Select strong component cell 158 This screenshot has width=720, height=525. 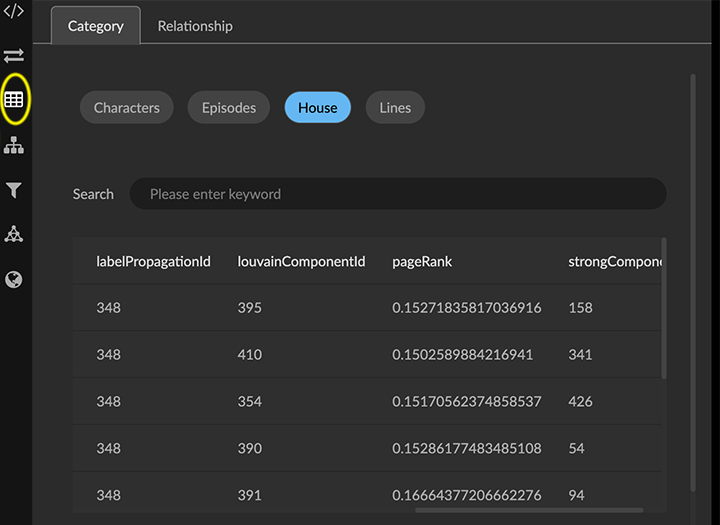tap(580, 307)
